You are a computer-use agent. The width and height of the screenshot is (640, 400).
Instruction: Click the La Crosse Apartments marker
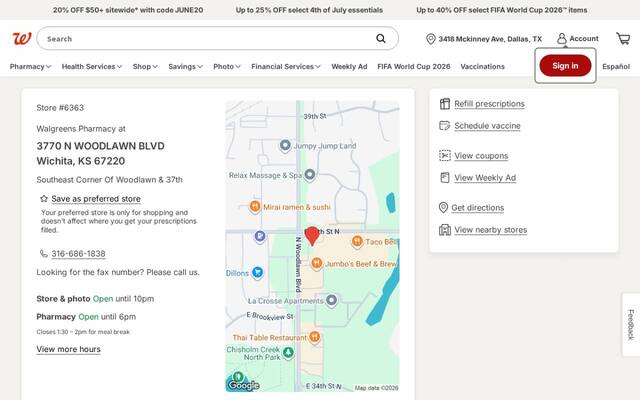click(x=331, y=300)
